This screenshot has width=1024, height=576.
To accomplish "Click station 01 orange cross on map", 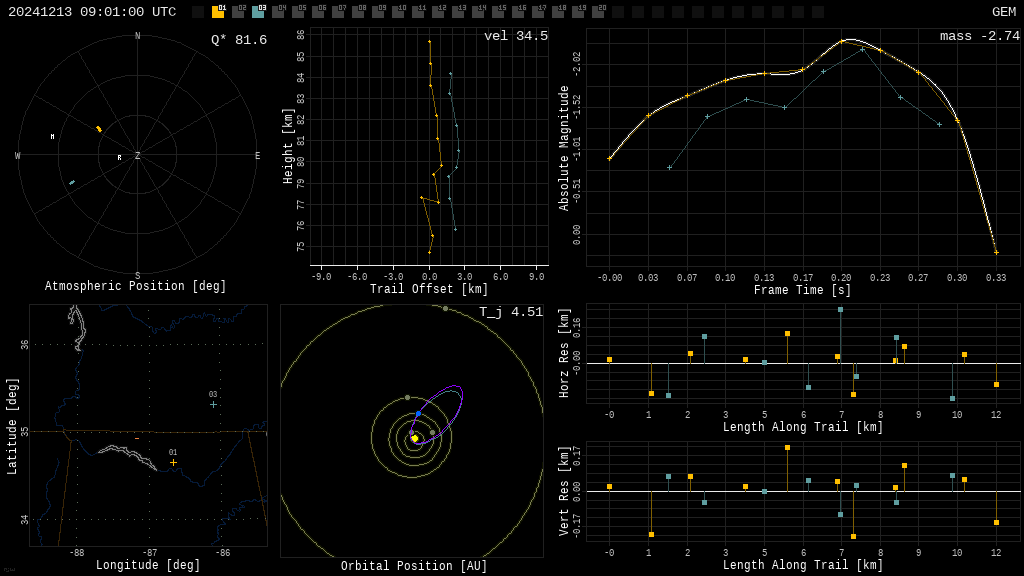I will click(173, 462).
